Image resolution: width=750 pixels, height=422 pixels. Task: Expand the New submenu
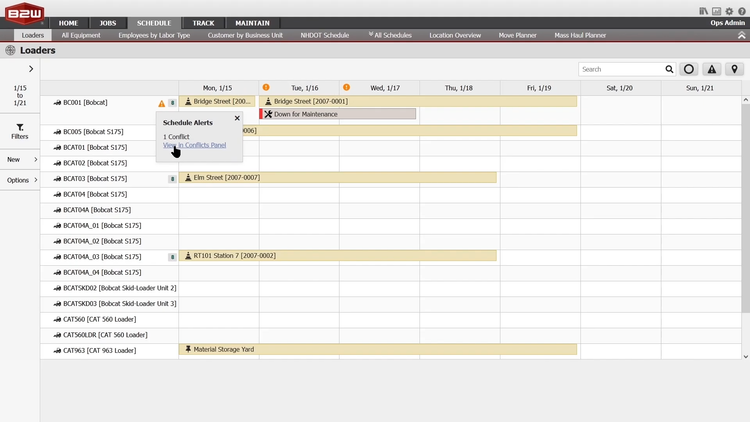[x=20, y=159]
